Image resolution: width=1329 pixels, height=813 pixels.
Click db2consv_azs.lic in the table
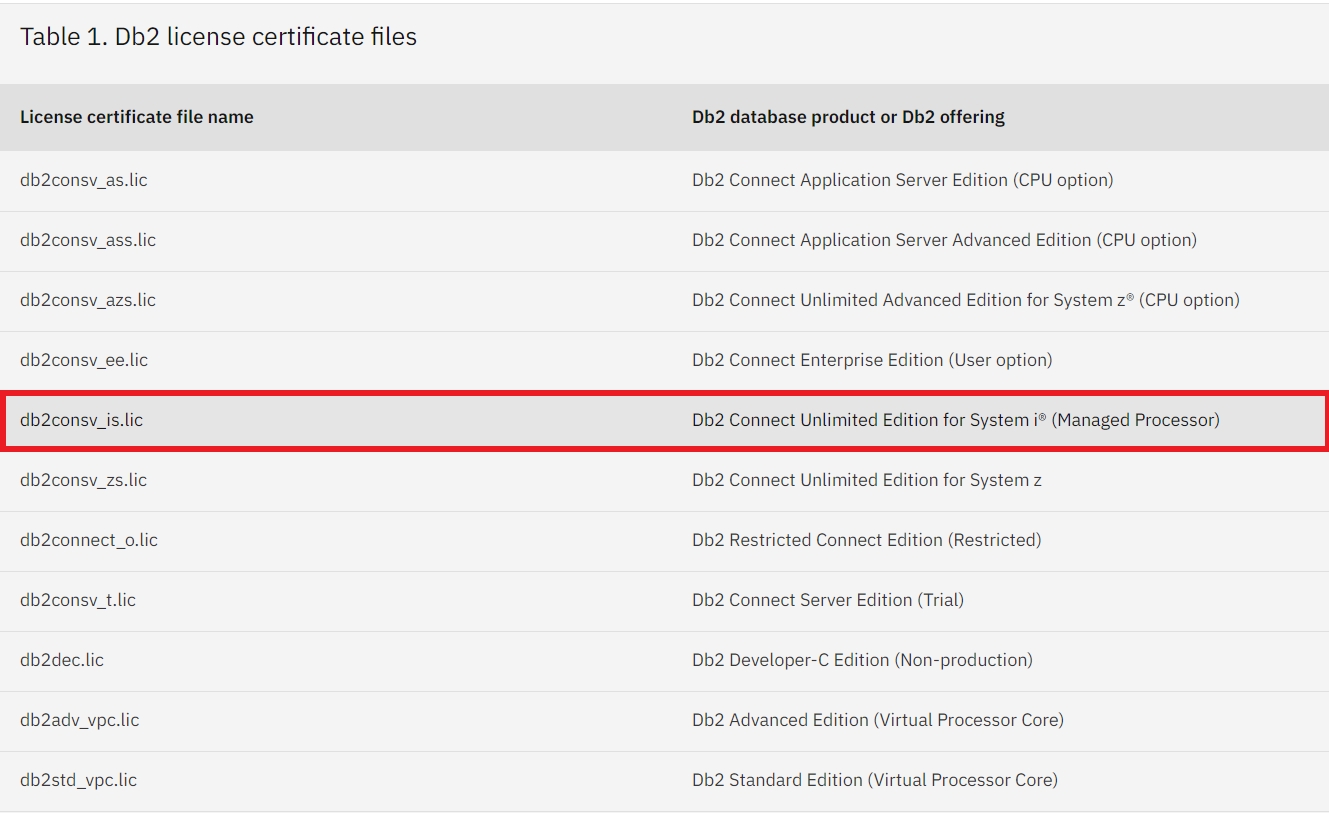coord(88,300)
